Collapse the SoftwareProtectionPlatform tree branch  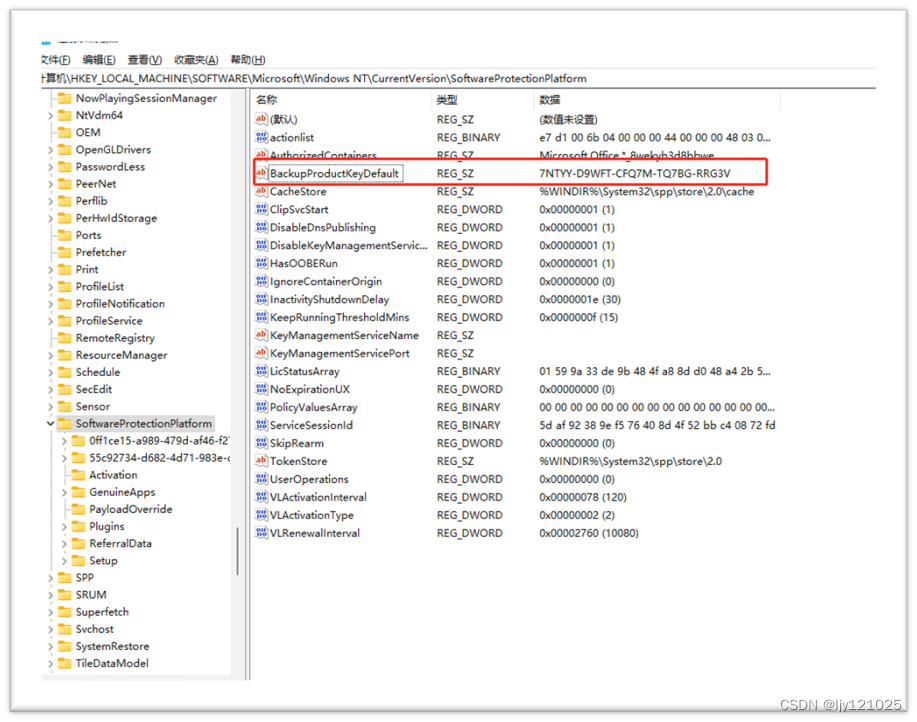[x=48, y=423]
